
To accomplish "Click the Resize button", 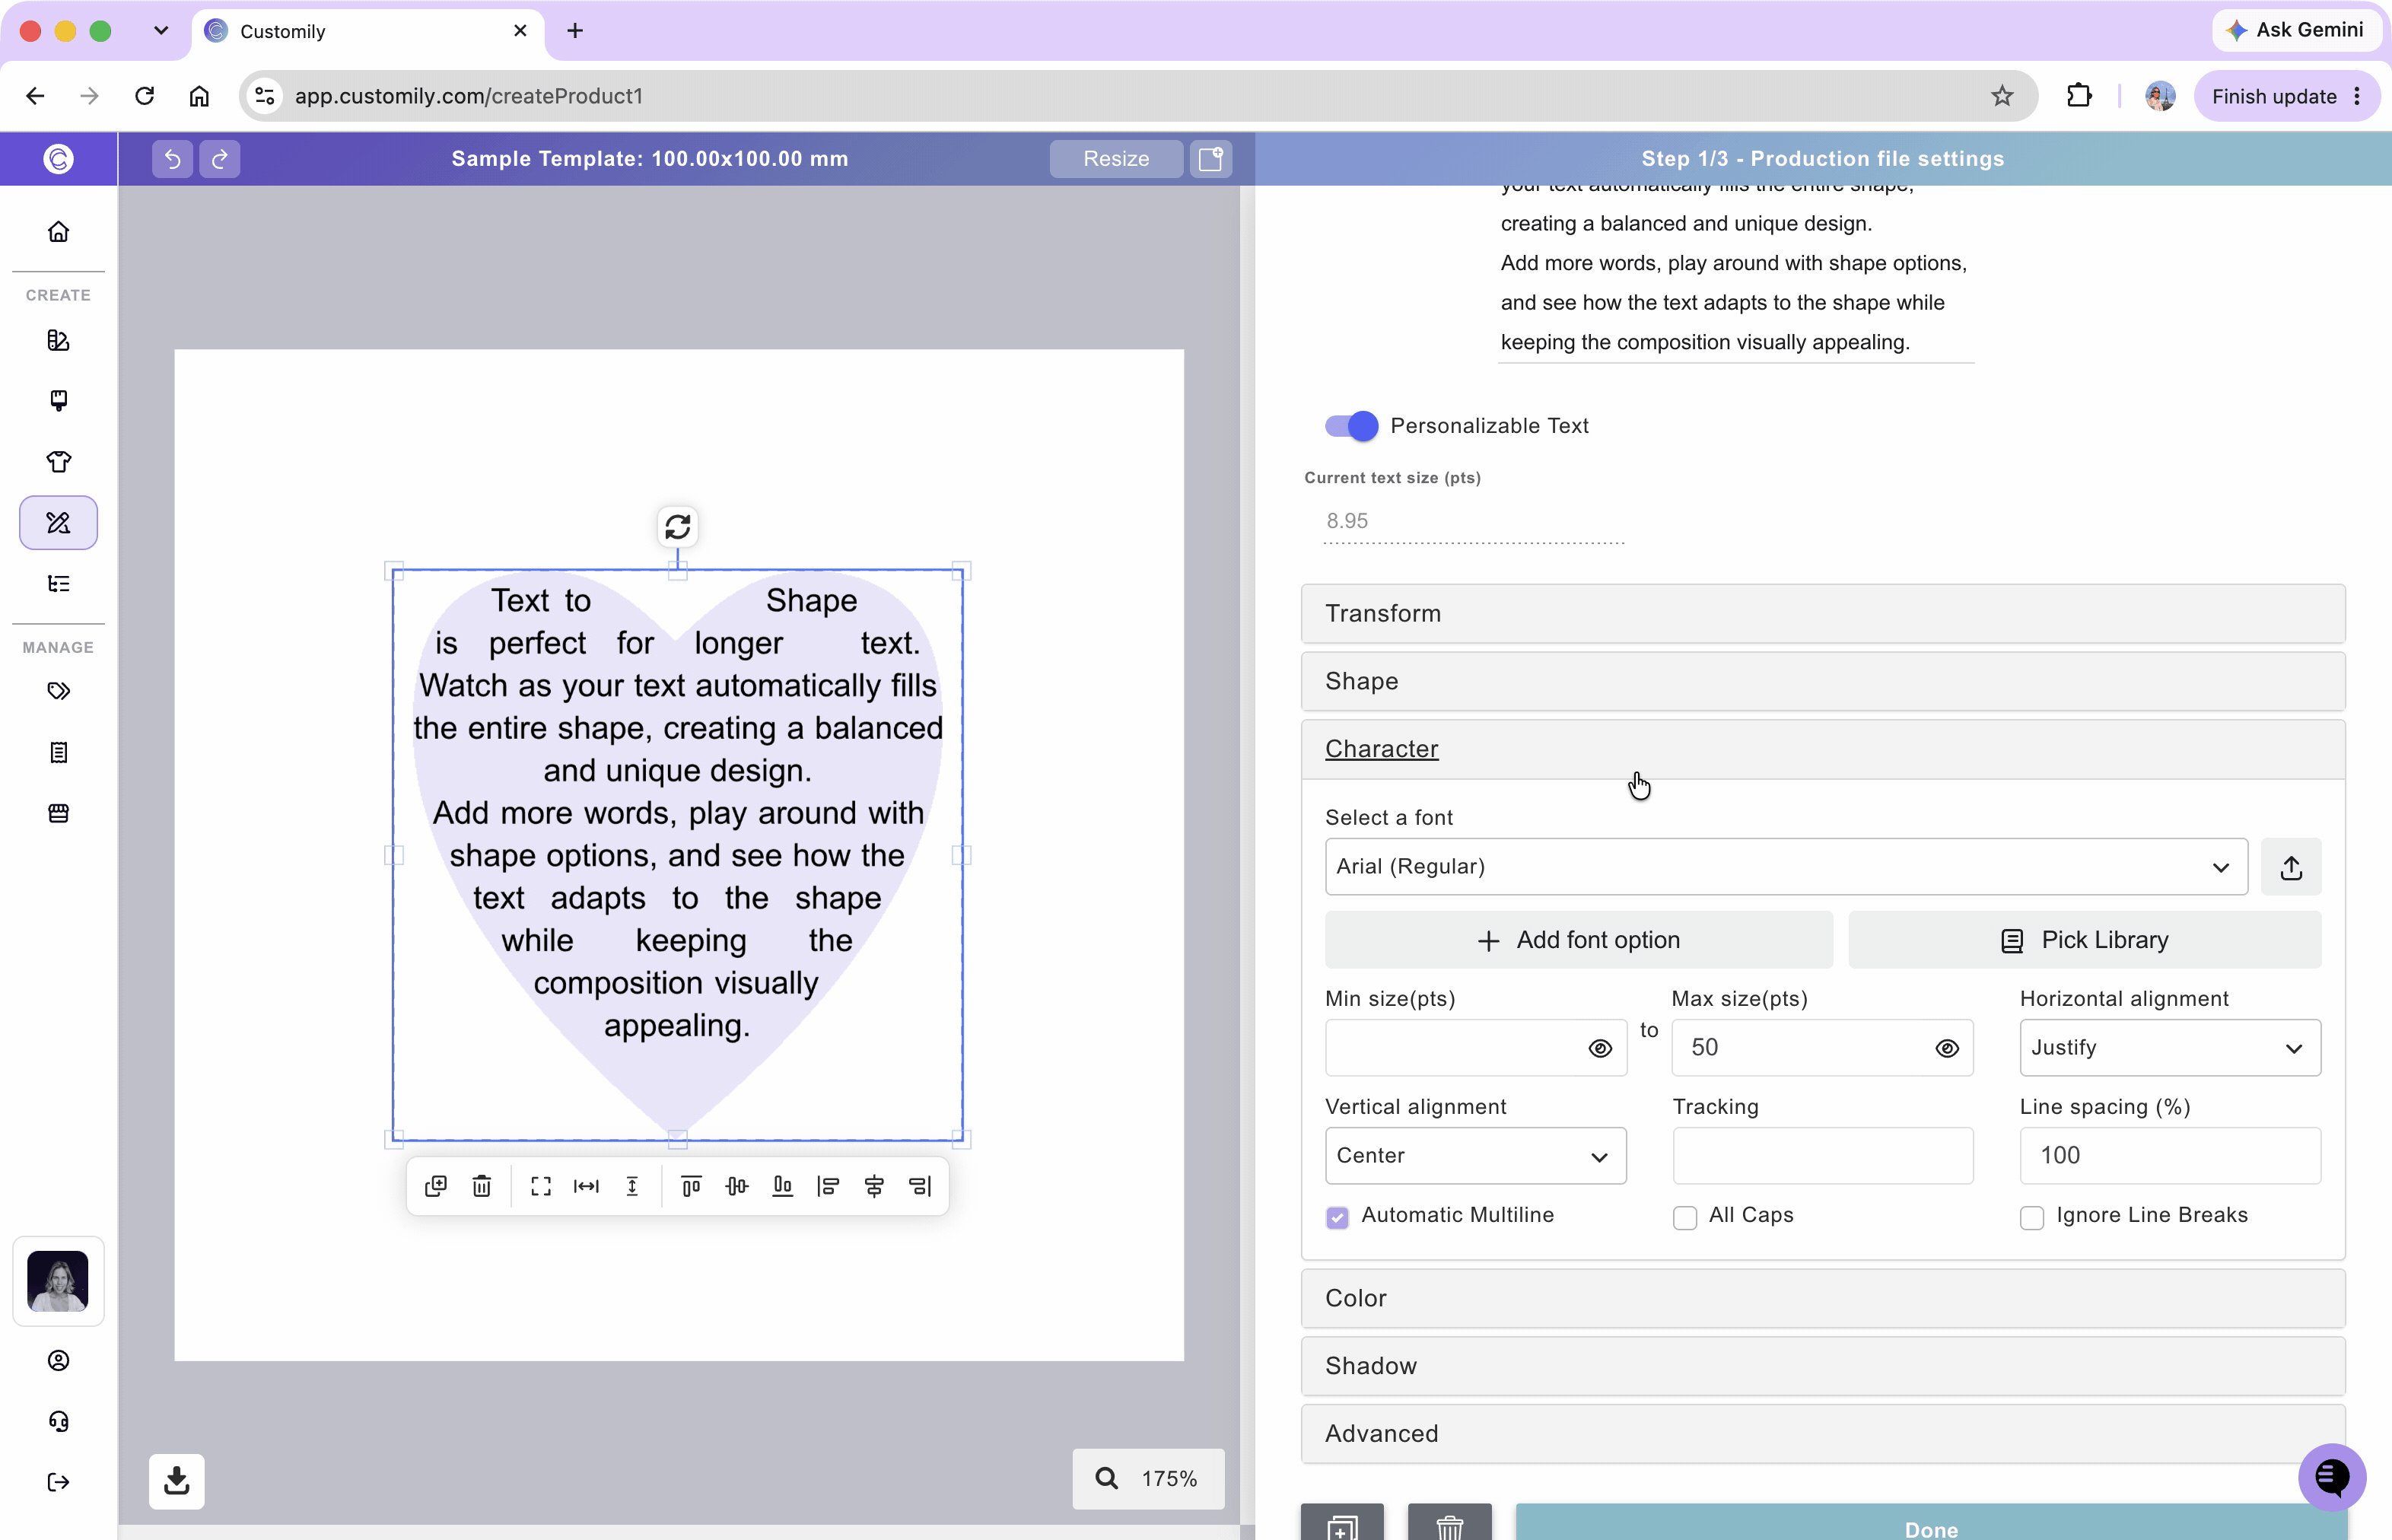I will [1116, 158].
